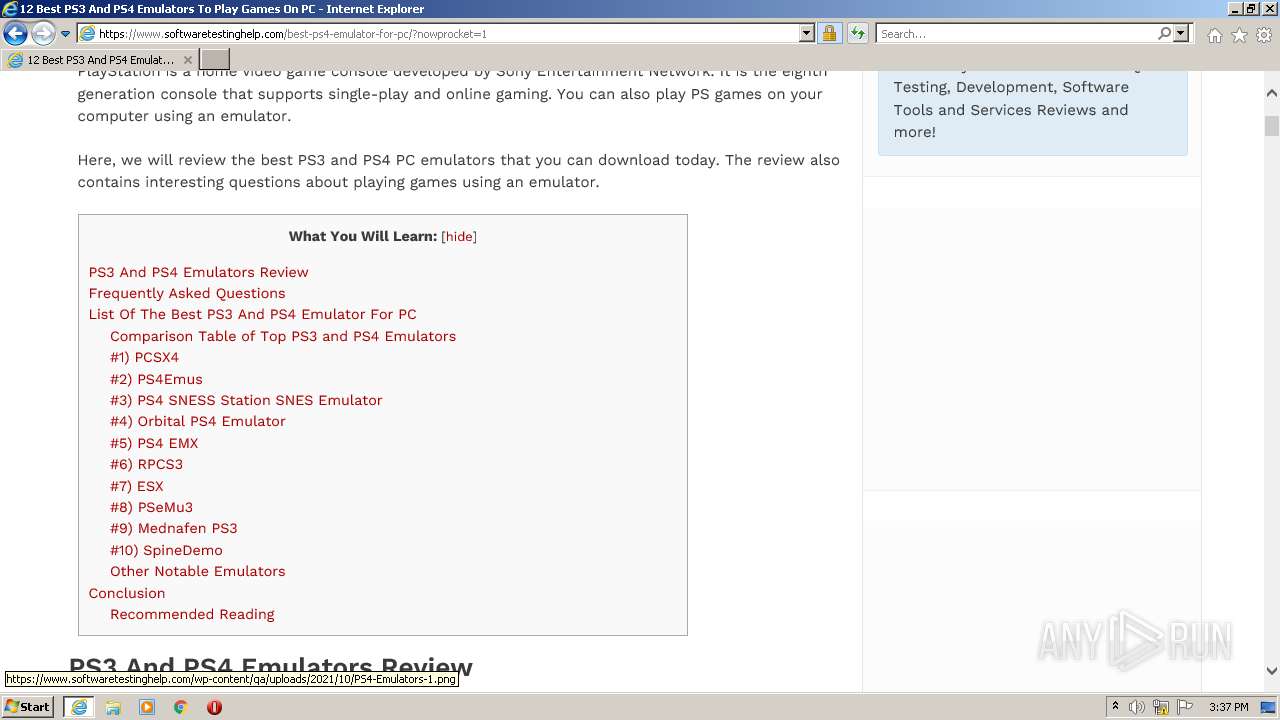The width and height of the screenshot is (1280, 720).
Task: Go back with the browser Back arrow
Action: pyautogui.click(x=15, y=34)
